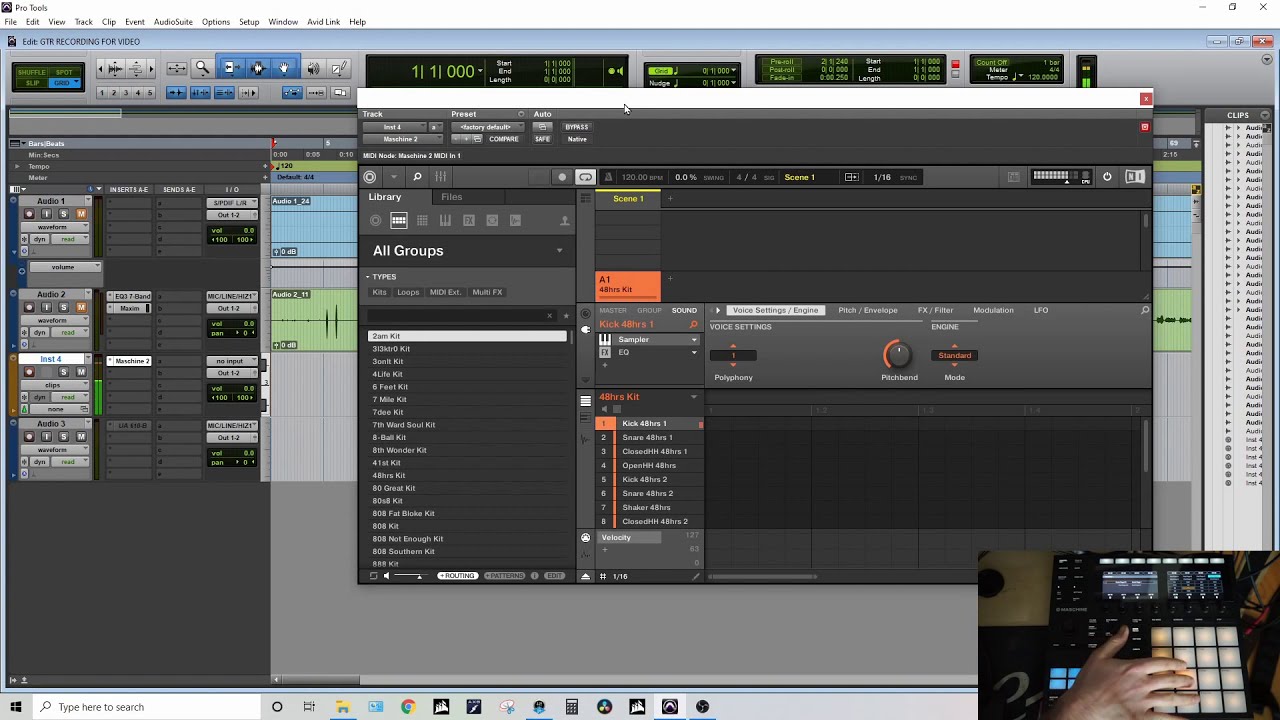The width and height of the screenshot is (1280, 720).
Task: Select the Zoomer tool in Pro Tools toolbar
Action: point(202,68)
